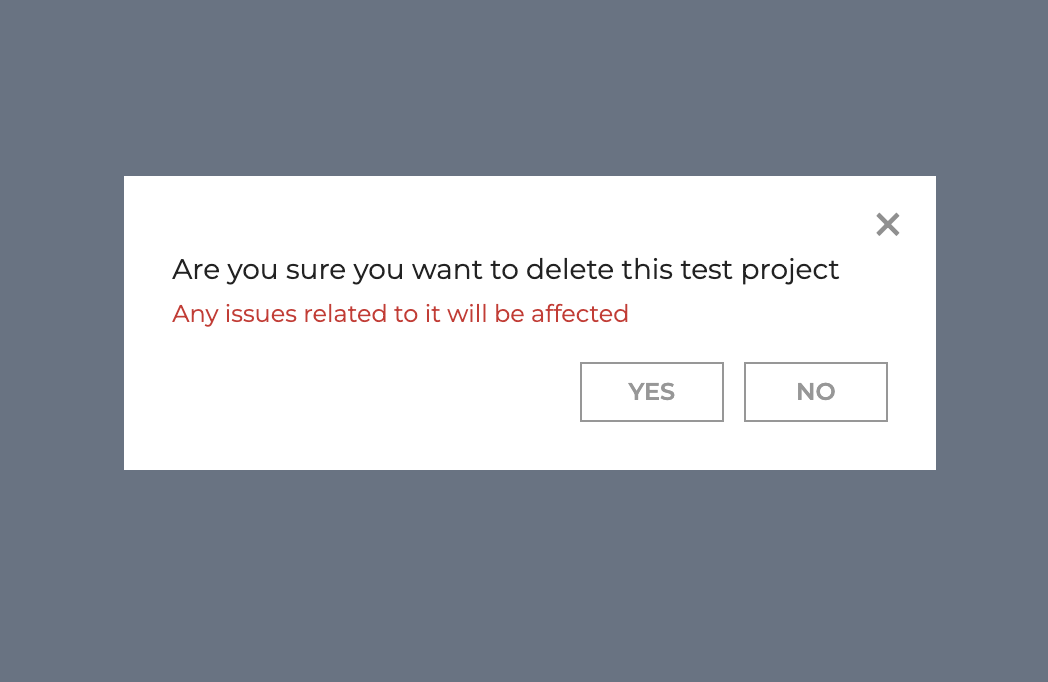Screen dimensions: 1048x682
Task: Confirm deletion of the test project
Action: pos(652,392)
